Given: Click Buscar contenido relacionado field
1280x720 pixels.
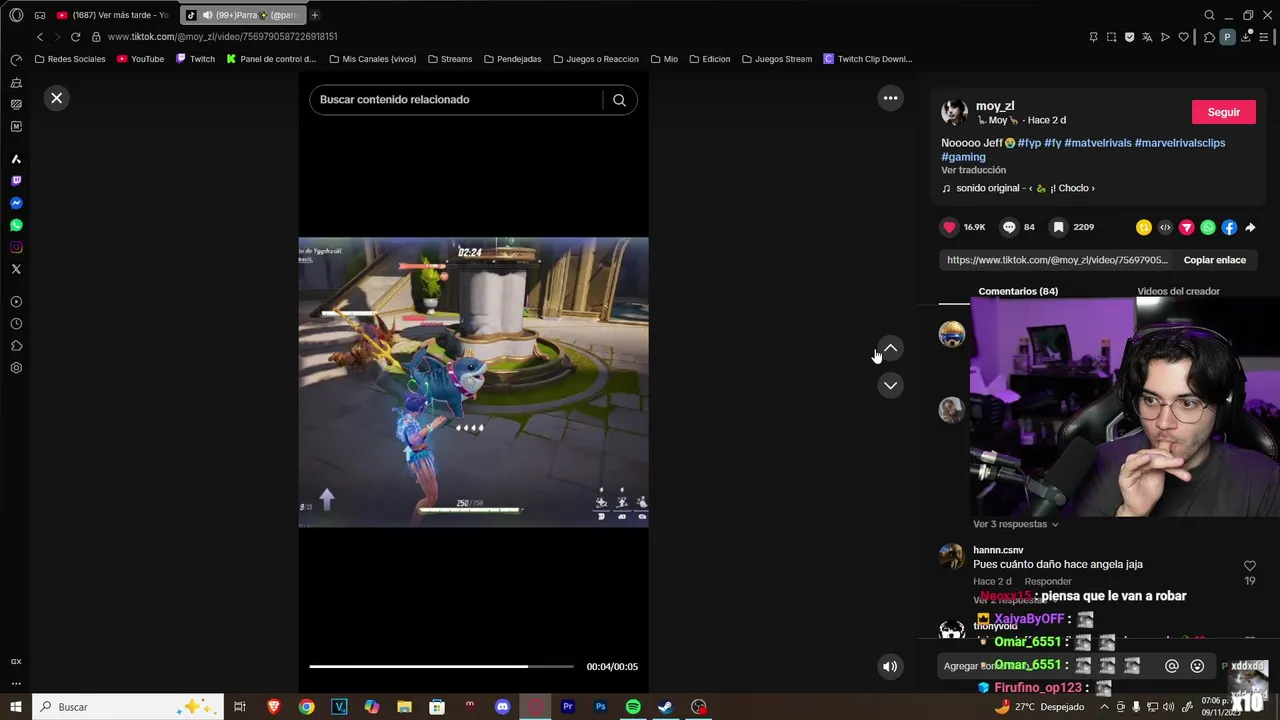Looking at the screenshot, I should [x=456, y=100].
